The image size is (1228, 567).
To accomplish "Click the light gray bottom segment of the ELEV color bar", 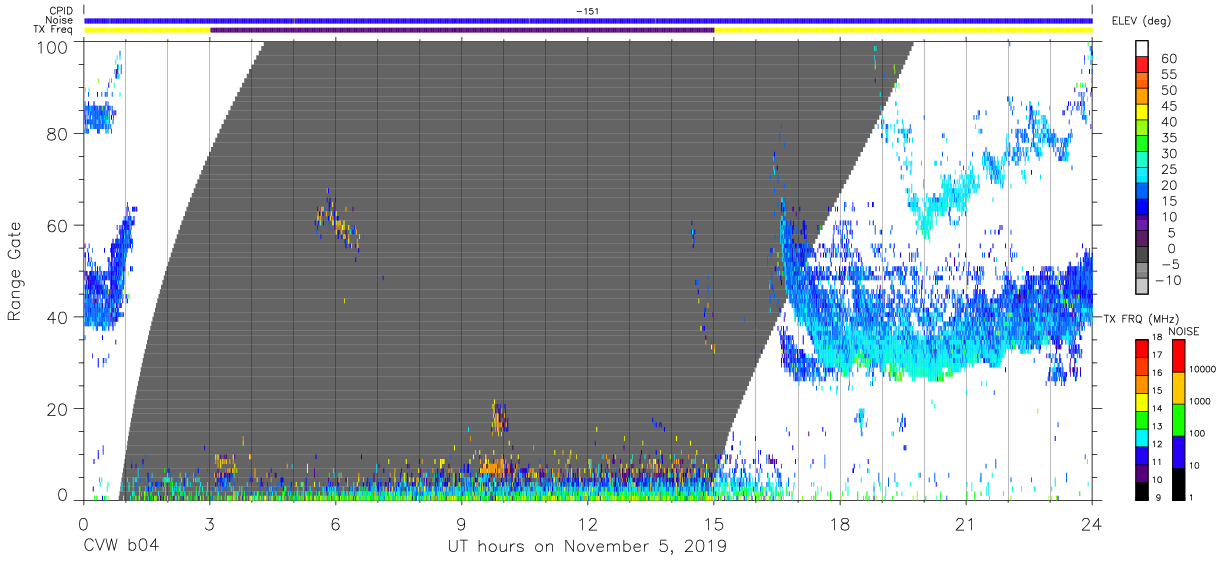I will [1142, 285].
